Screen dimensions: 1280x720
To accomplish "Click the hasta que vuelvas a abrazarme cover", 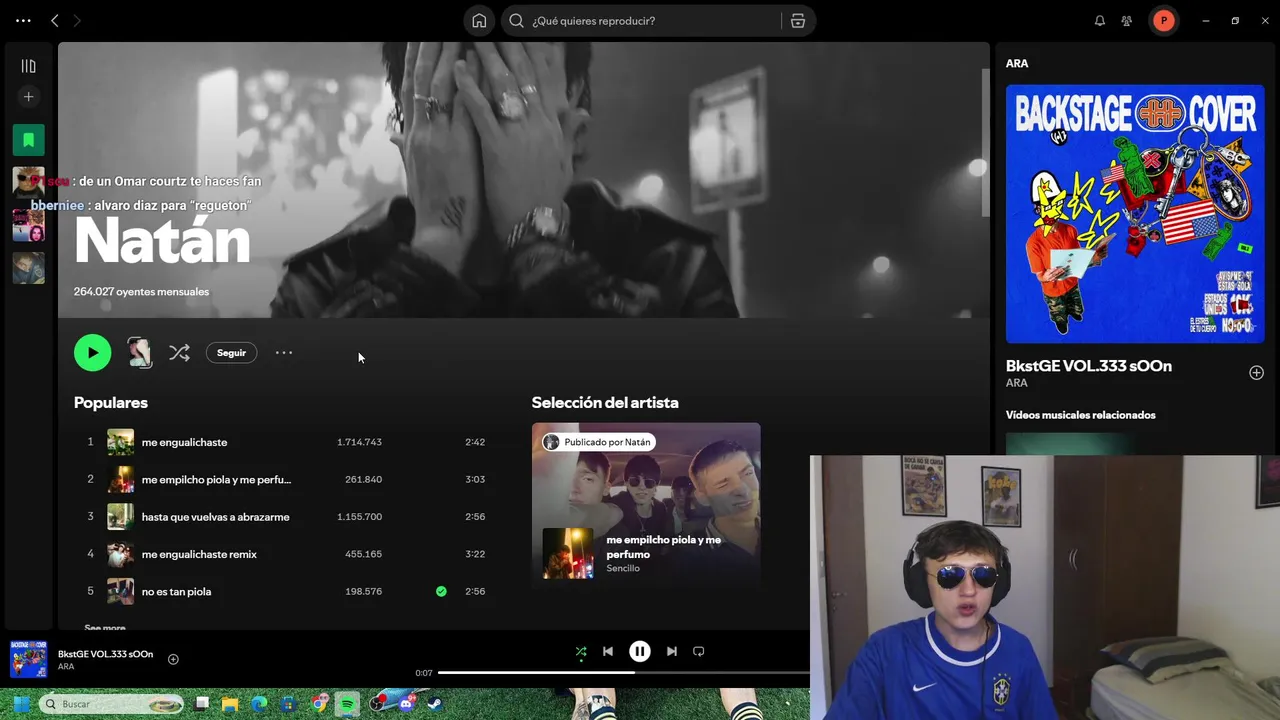I will coord(120,517).
